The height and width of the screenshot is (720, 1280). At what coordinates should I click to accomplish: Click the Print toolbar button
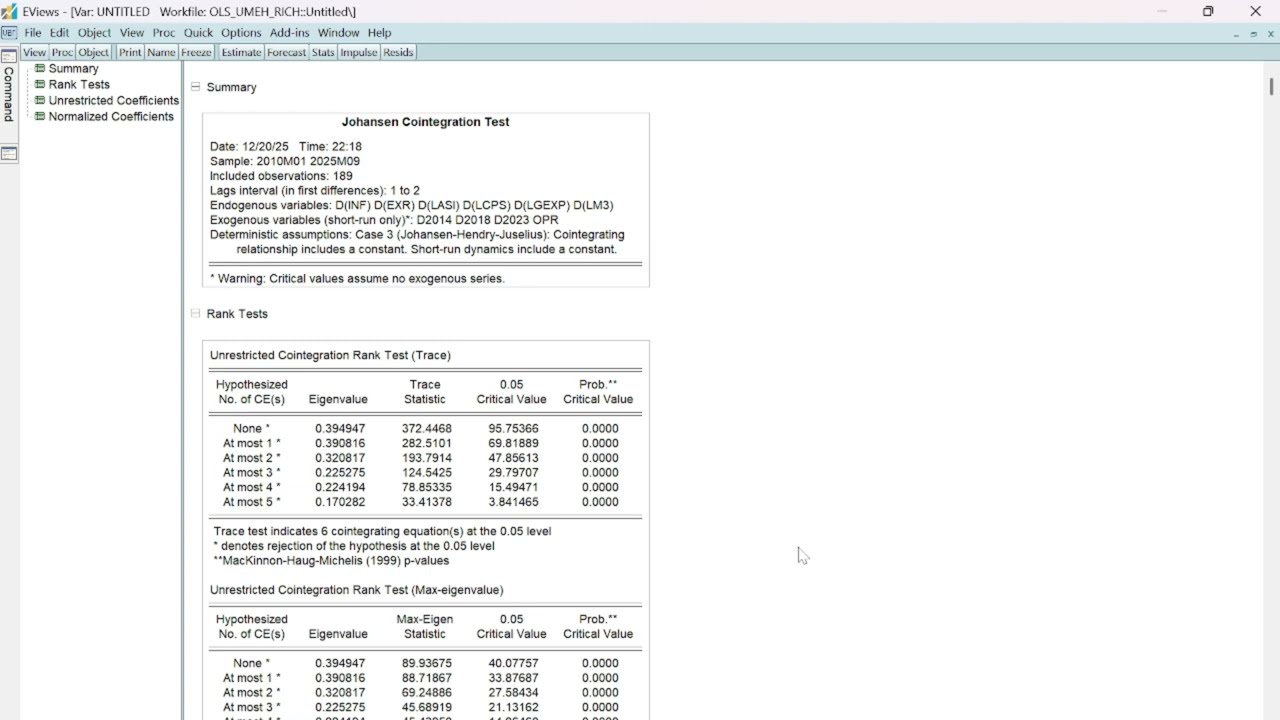[130, 52]
